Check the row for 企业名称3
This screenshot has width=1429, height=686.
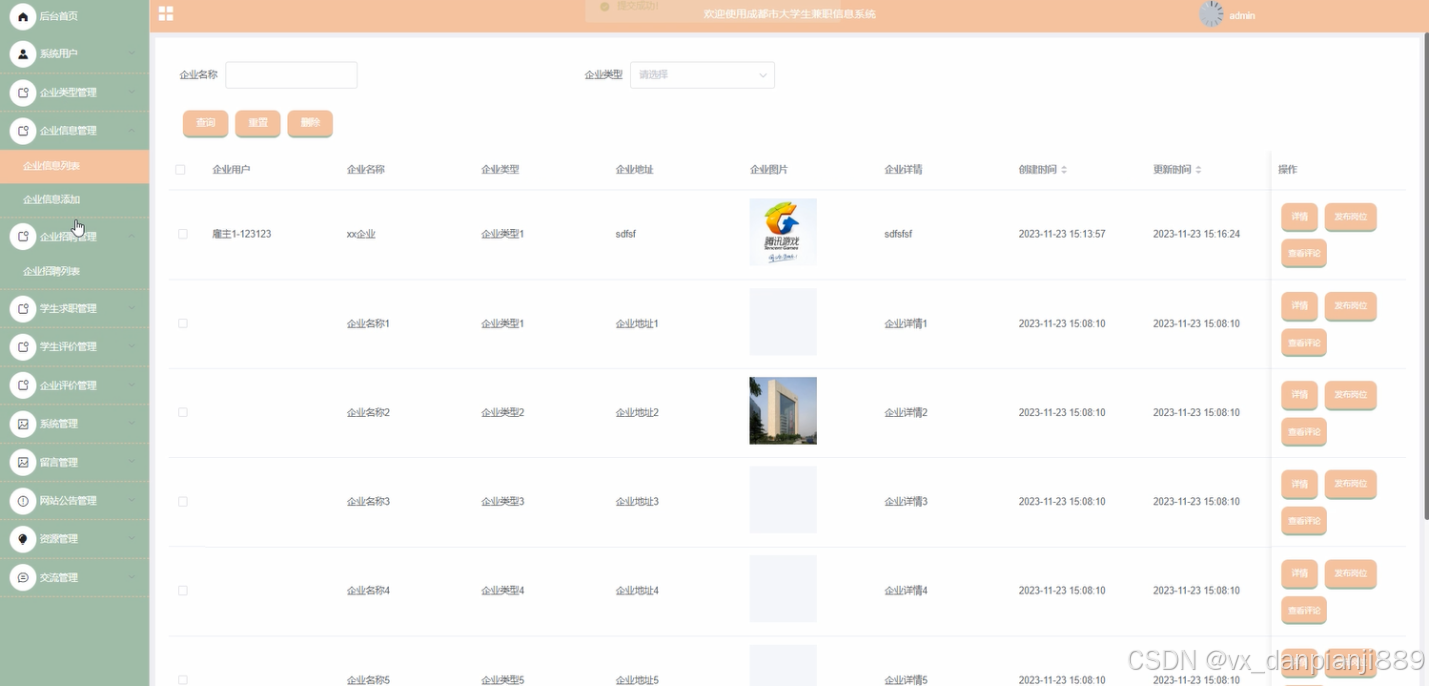click(183, 502)
